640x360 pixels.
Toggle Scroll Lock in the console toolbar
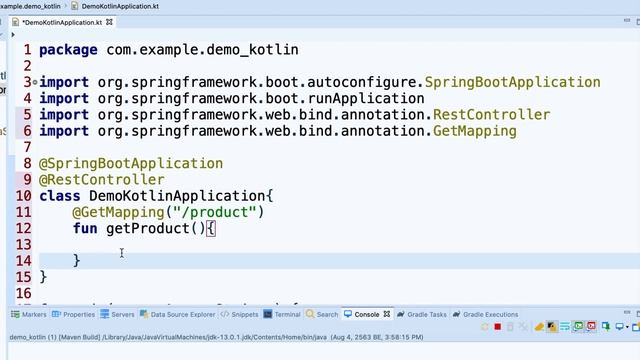pyautogui.click(x=552, y=327)
